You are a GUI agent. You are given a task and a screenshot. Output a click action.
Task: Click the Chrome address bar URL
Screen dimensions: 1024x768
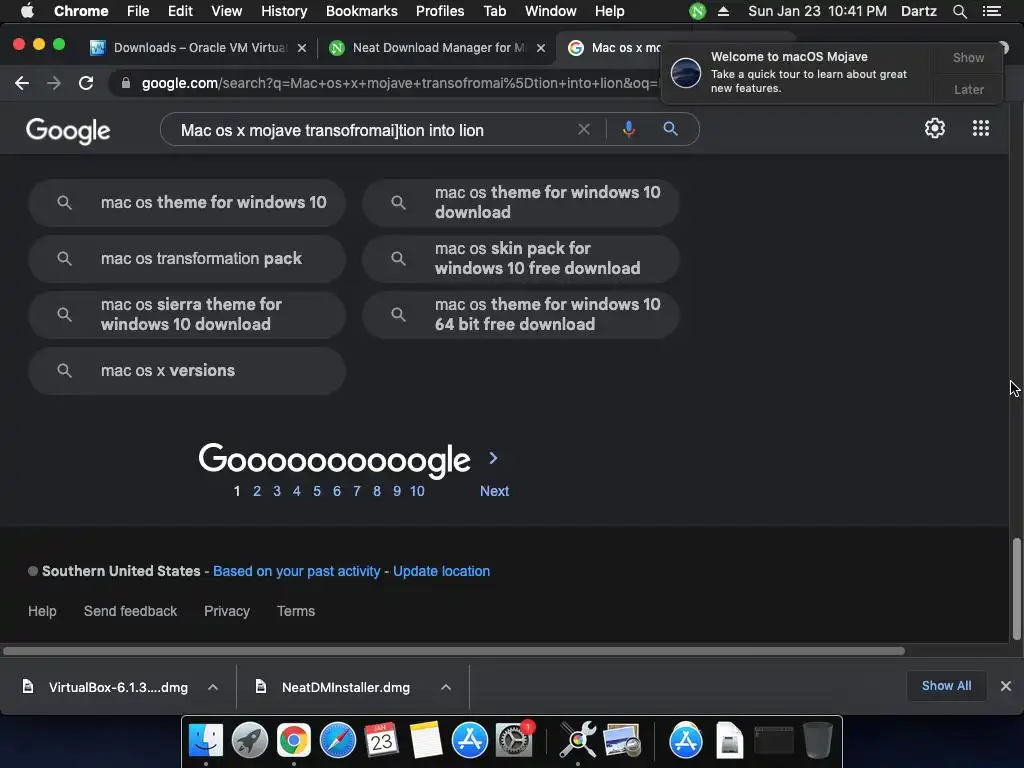pos(398,83)
